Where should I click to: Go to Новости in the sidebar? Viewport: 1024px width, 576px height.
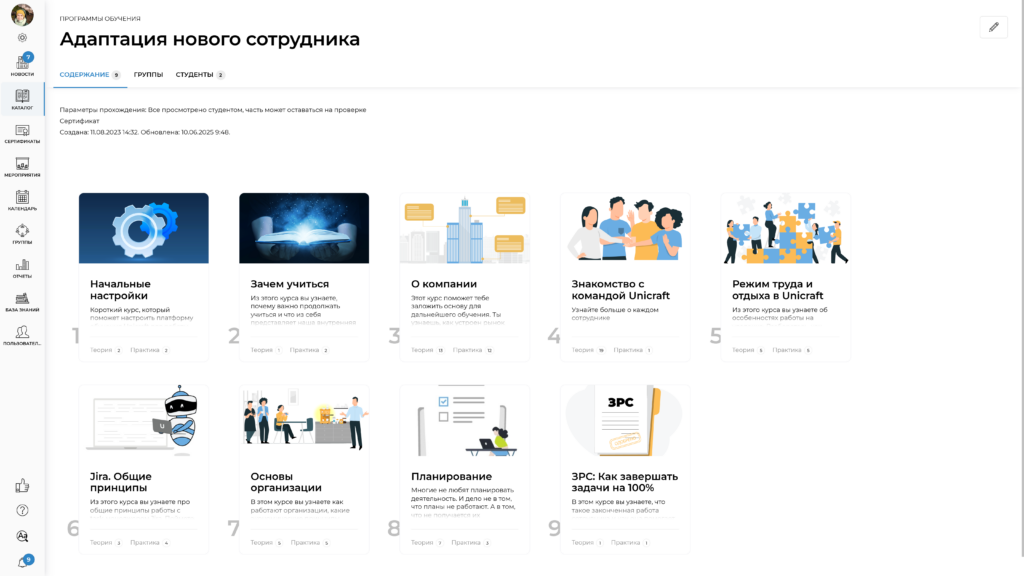(x=22, y=65)
